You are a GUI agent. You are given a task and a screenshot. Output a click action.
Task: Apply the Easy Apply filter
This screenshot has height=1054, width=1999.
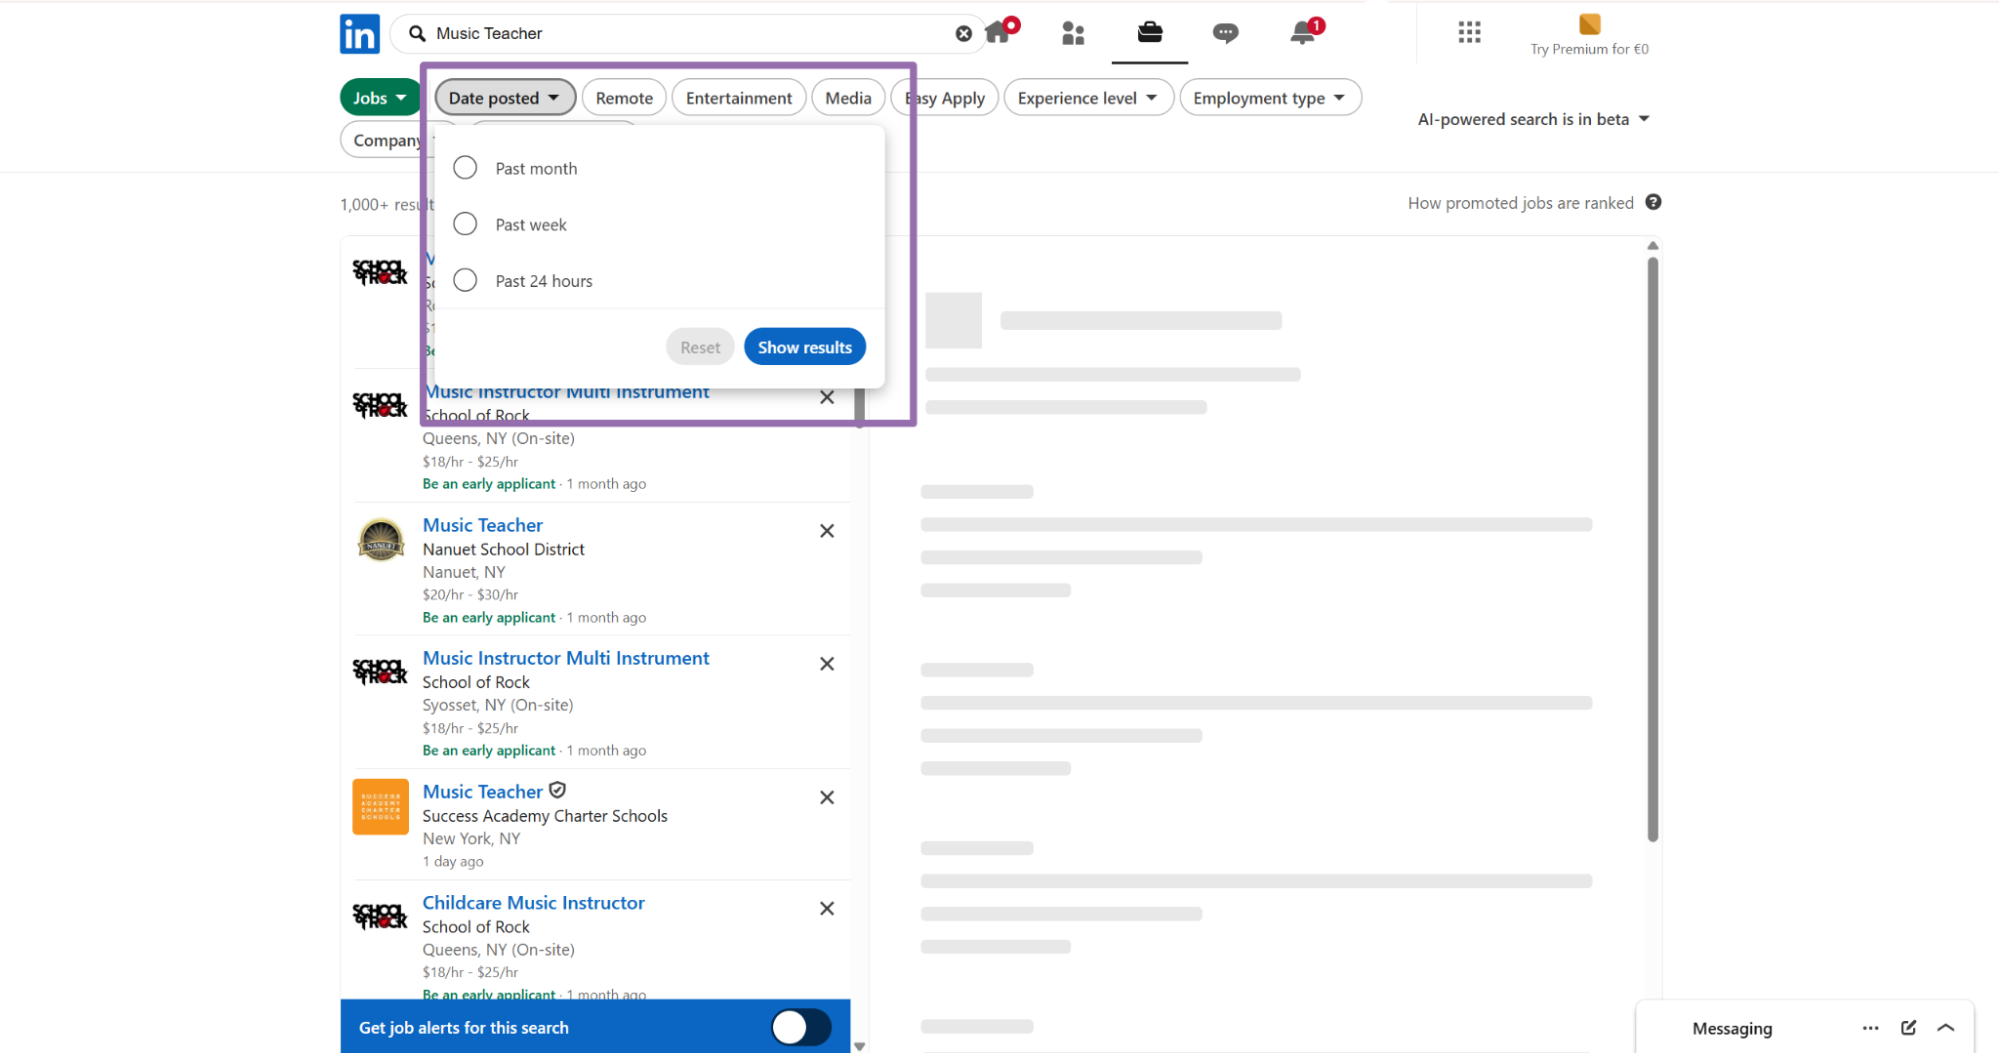[946, 98]
